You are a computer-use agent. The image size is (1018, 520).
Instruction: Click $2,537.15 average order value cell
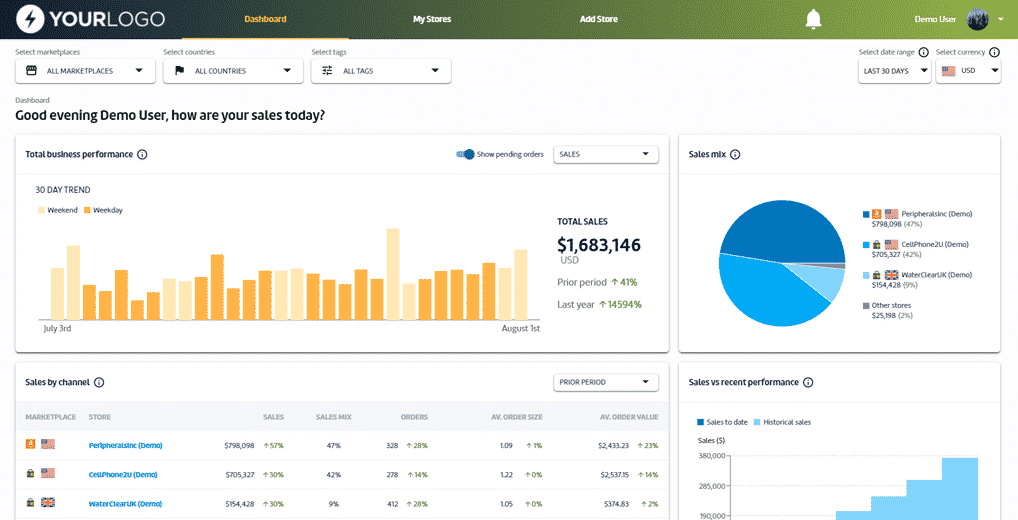click(x=613, y=475)
